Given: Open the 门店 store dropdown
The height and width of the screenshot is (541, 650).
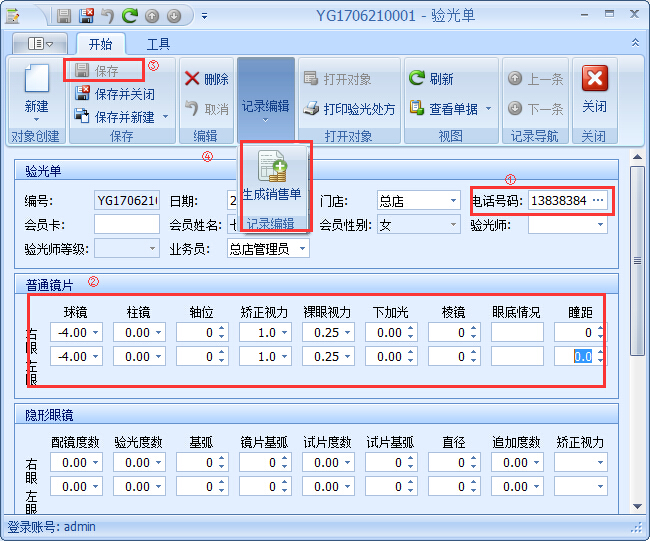Looking at the screenshot, I should (454, 201).
